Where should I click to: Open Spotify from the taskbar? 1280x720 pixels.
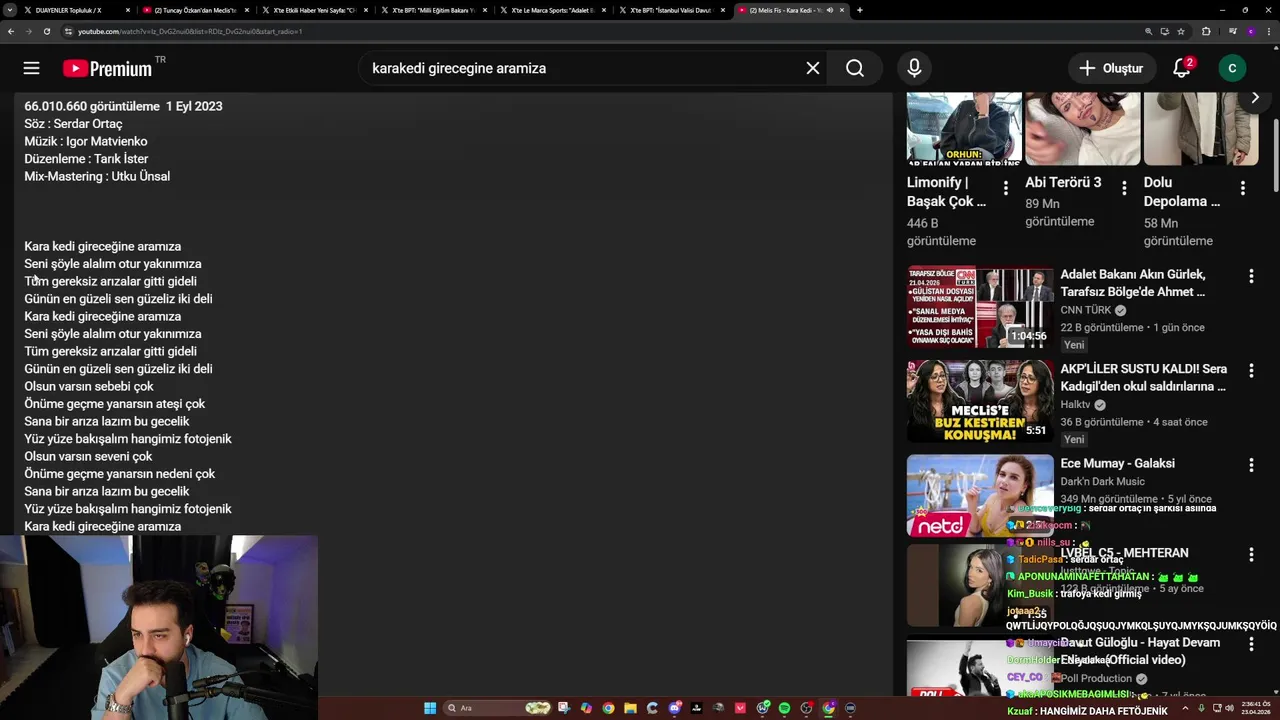tap(784, 708)
